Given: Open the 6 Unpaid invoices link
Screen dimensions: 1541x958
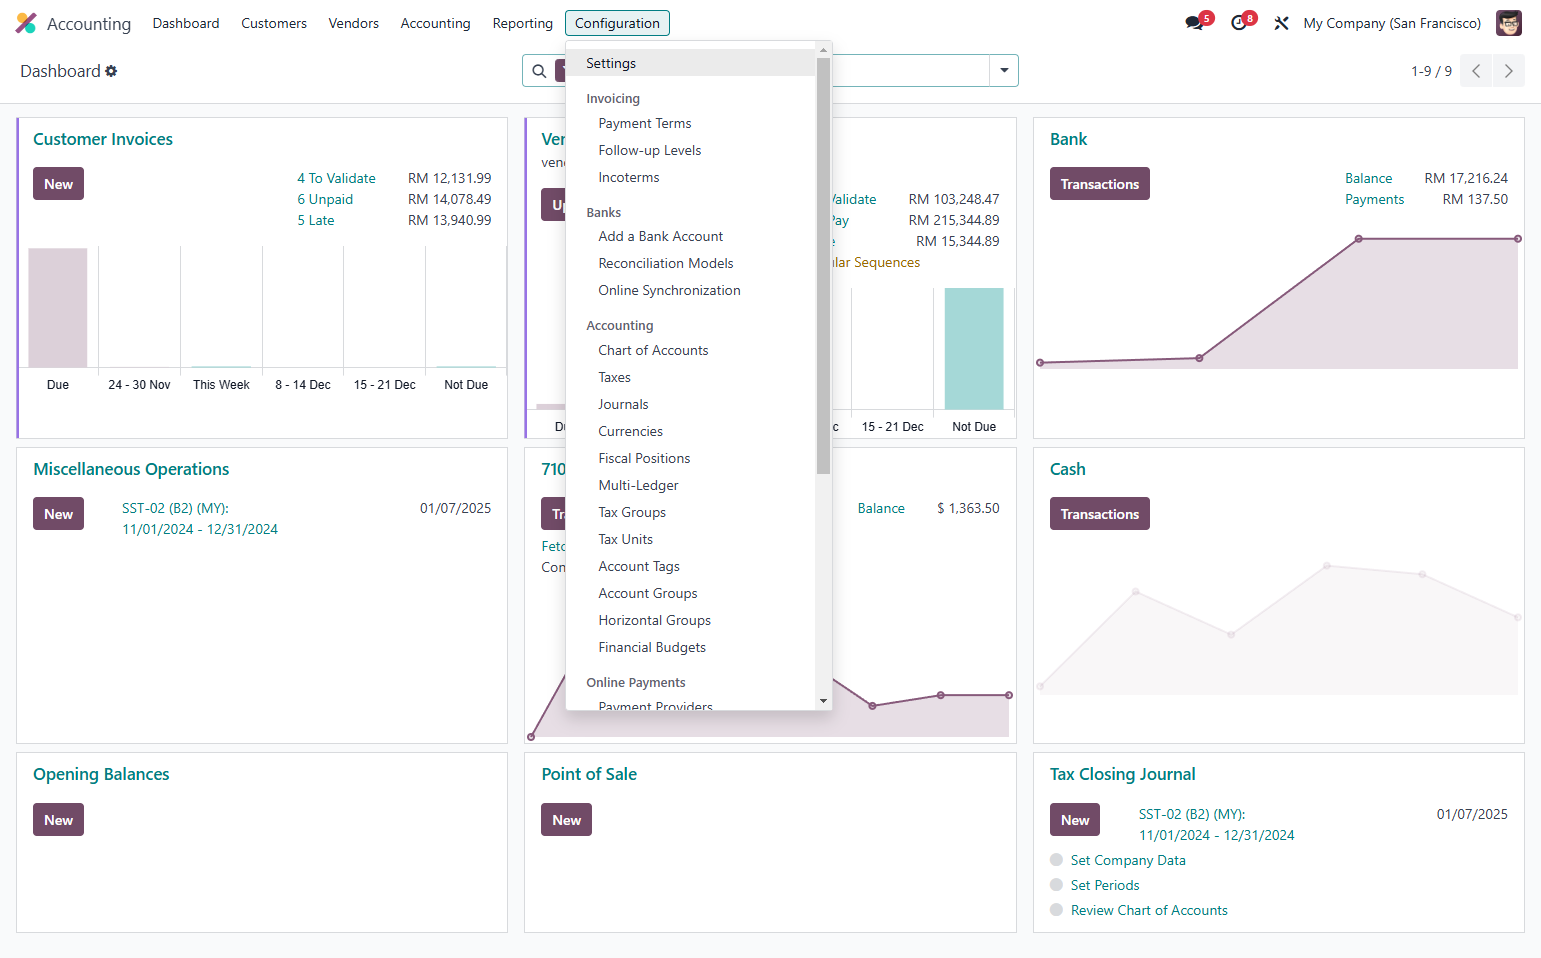Looking at the screenshot, I should click(x=325, y=199).
